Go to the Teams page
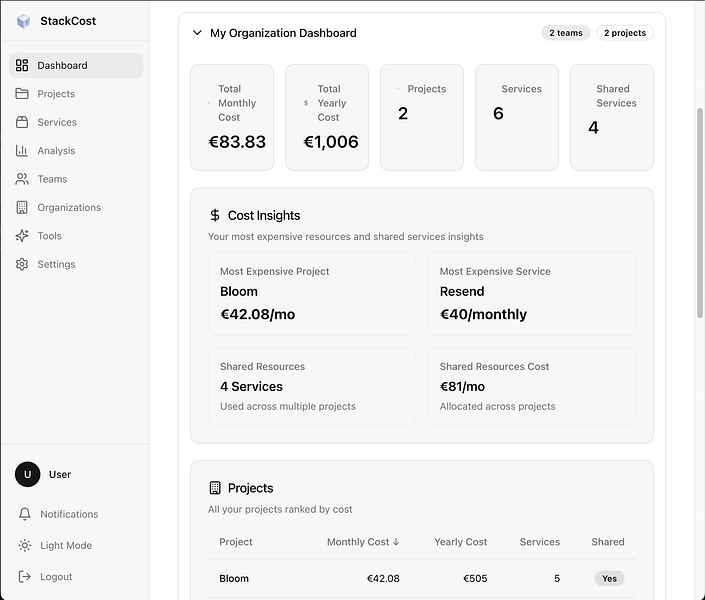The height and width of the screenshot is (600, 705). 52,179
